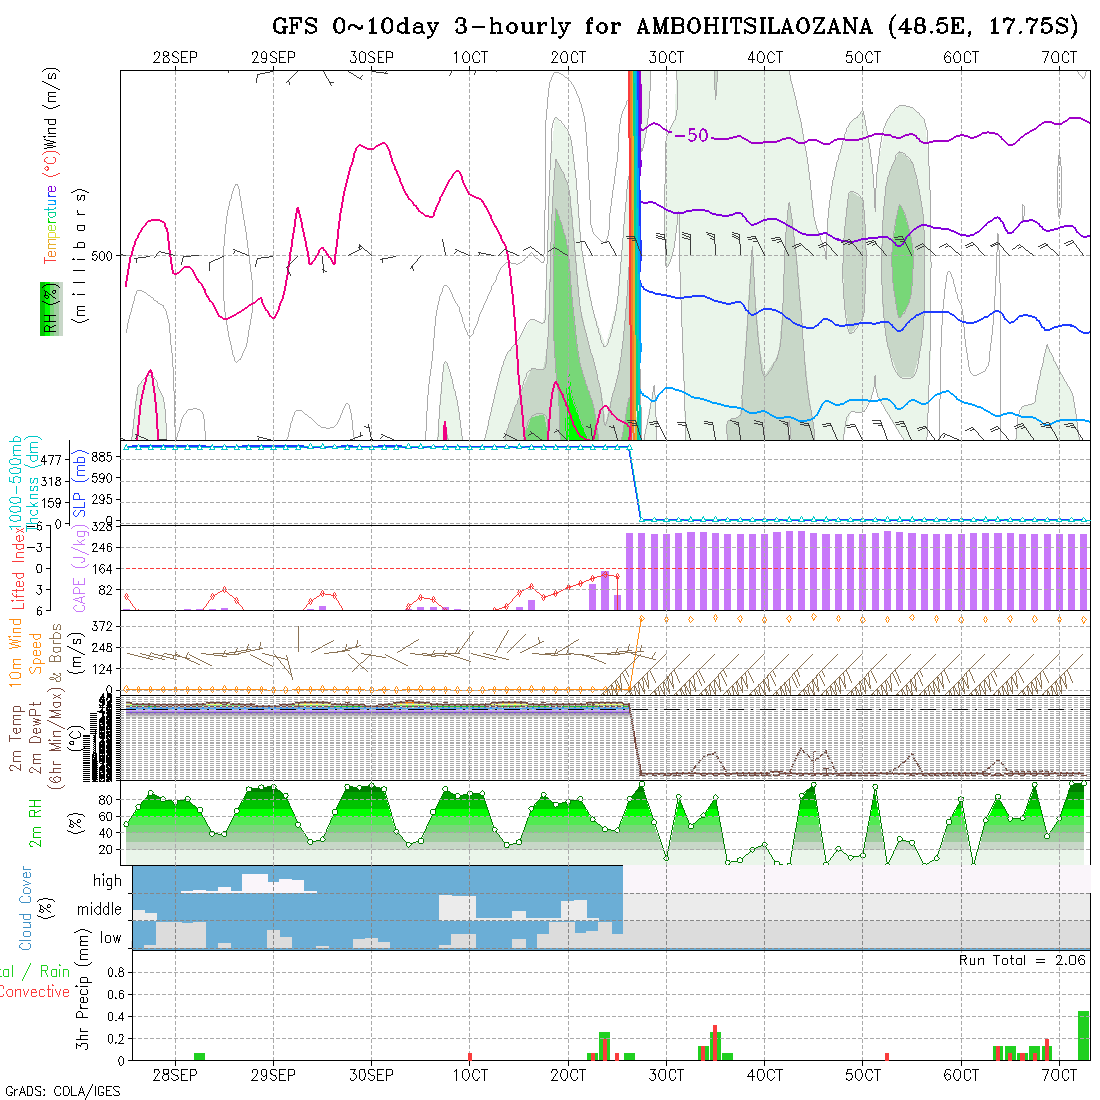
Task: Click the 10m Wind Speed axis title
Action: tap(26, 650)
